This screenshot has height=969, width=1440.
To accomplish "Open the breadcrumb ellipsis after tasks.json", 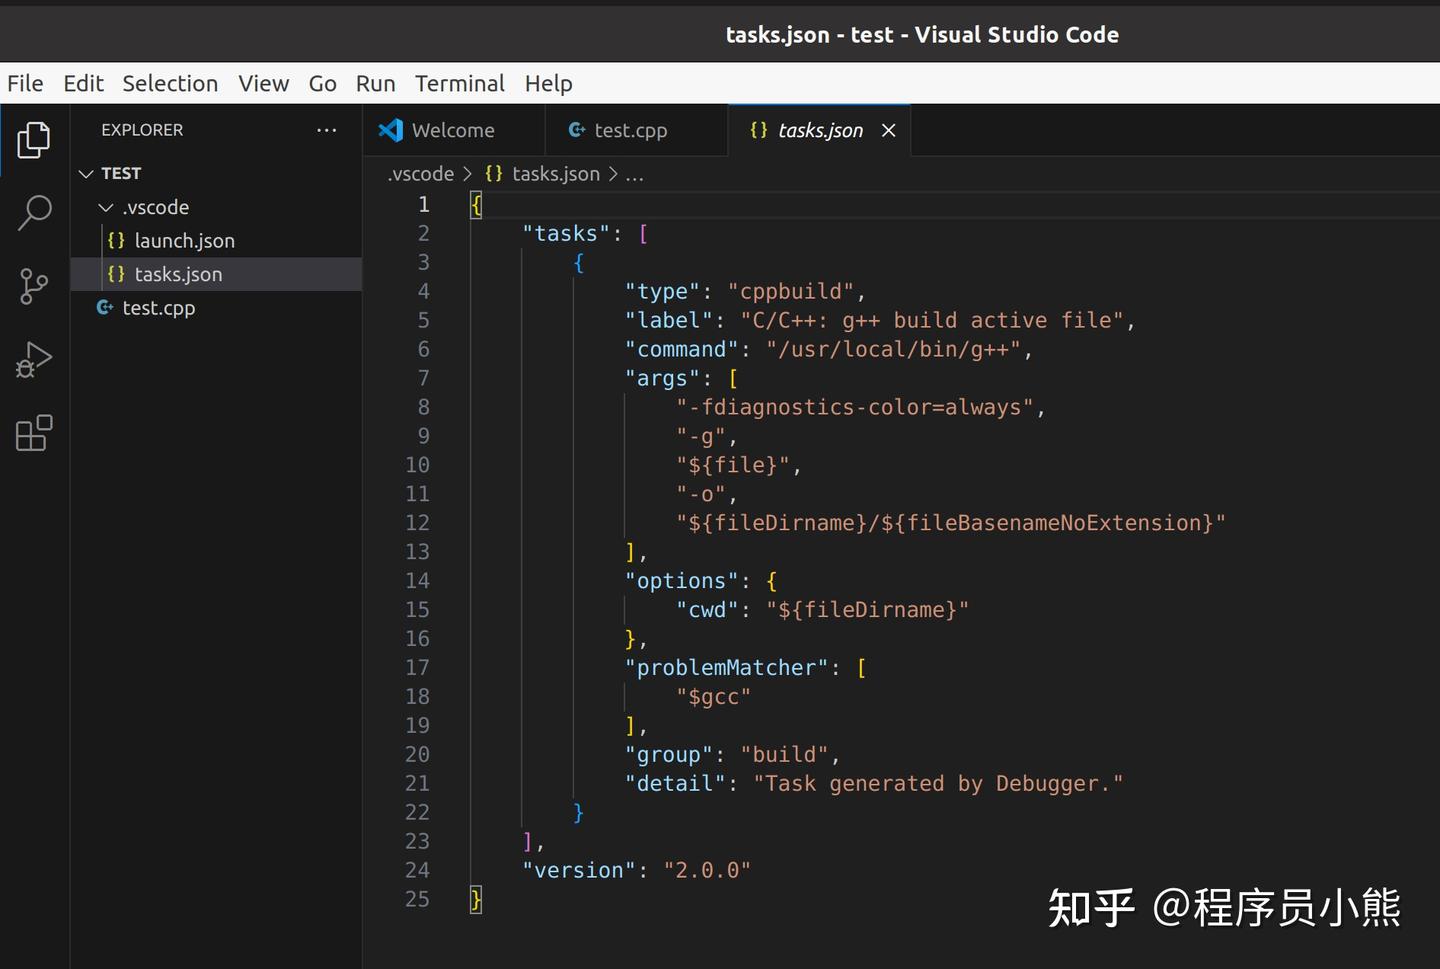I will pos(635,174).
